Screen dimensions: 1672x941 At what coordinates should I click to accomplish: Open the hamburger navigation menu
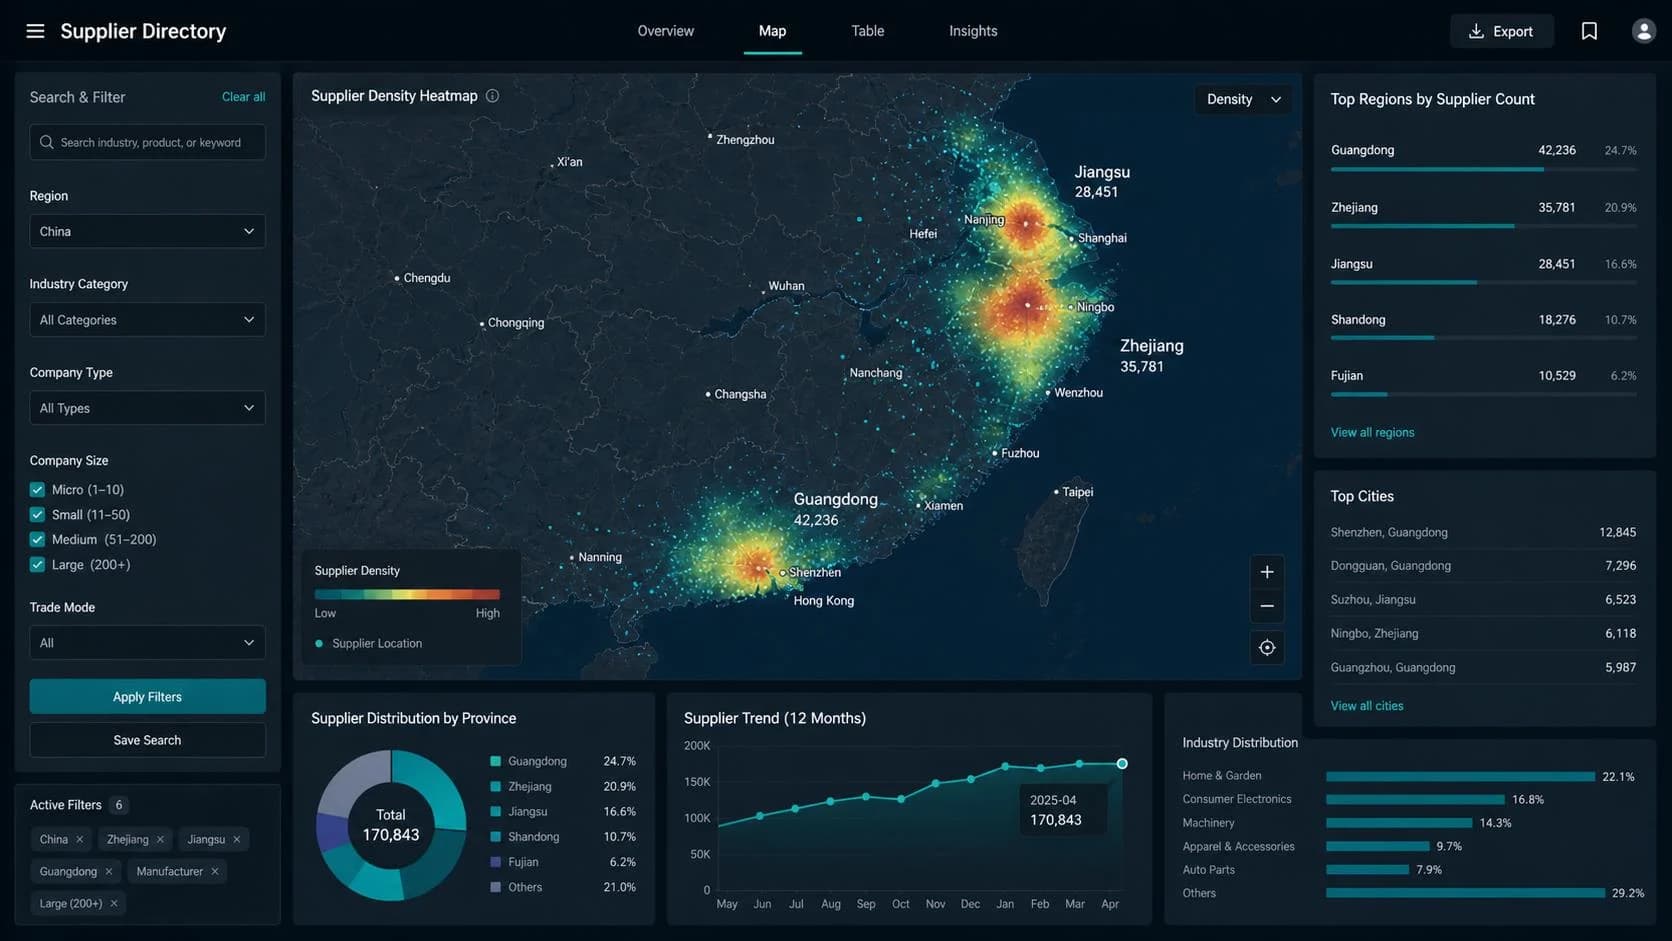point(35,31)
